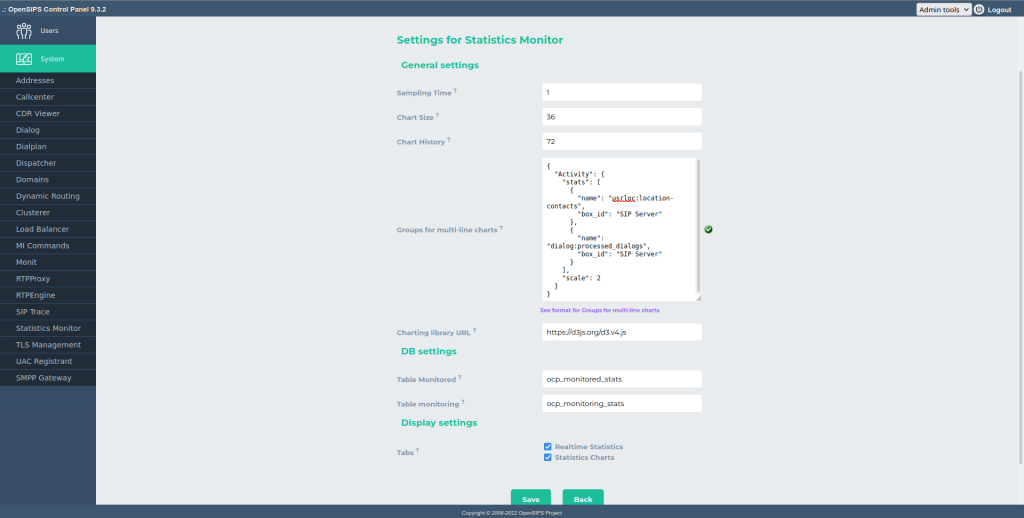
Task: Collapse the System sidebar section
Action: tap(48, 59)
